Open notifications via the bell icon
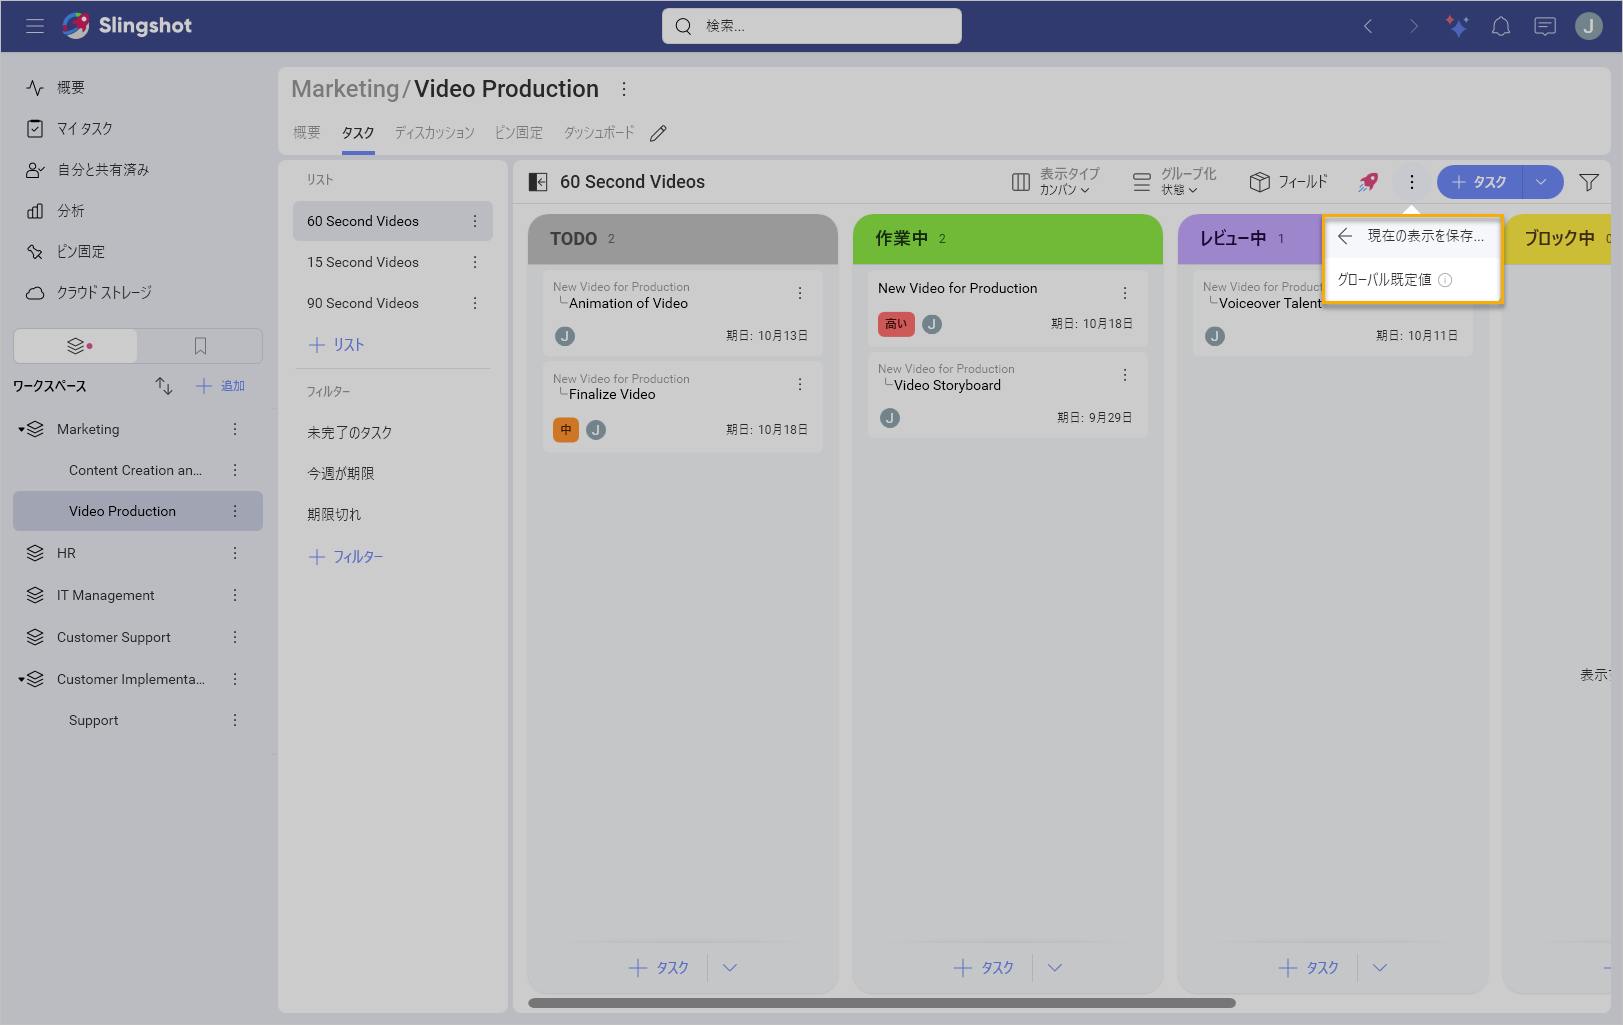The height and width of the screenshot is (1025, 1623). [1500, 25]
